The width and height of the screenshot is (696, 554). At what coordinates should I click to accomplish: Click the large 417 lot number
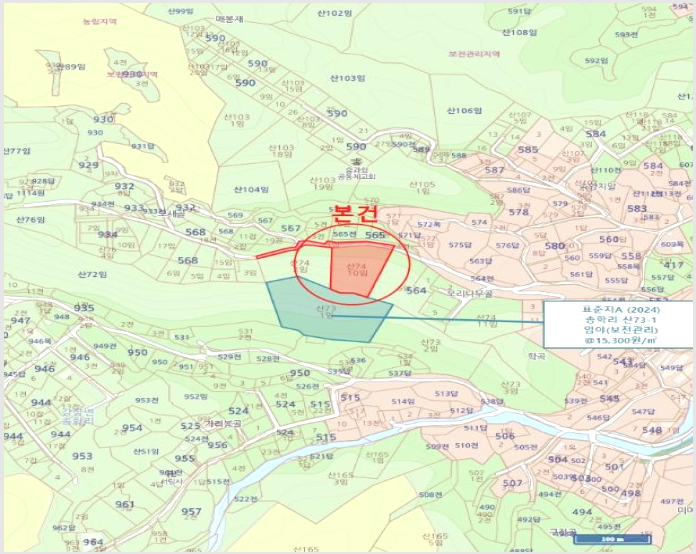(x=673, y=265)
